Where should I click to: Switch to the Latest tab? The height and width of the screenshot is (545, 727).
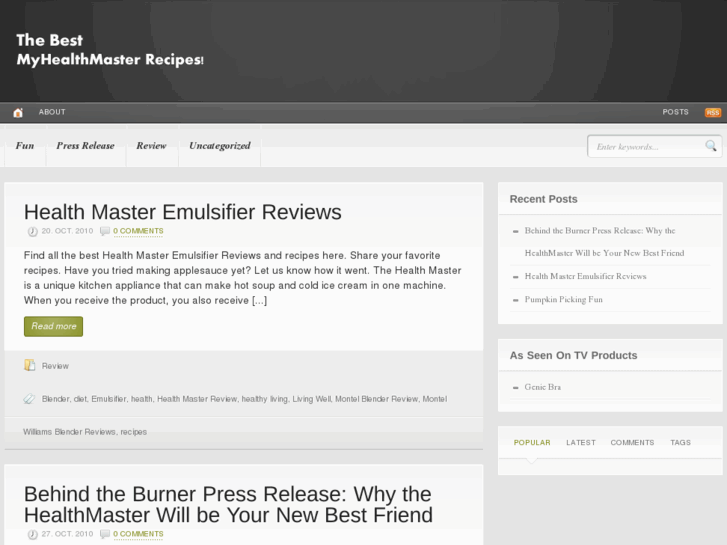(x=580, y=442)
